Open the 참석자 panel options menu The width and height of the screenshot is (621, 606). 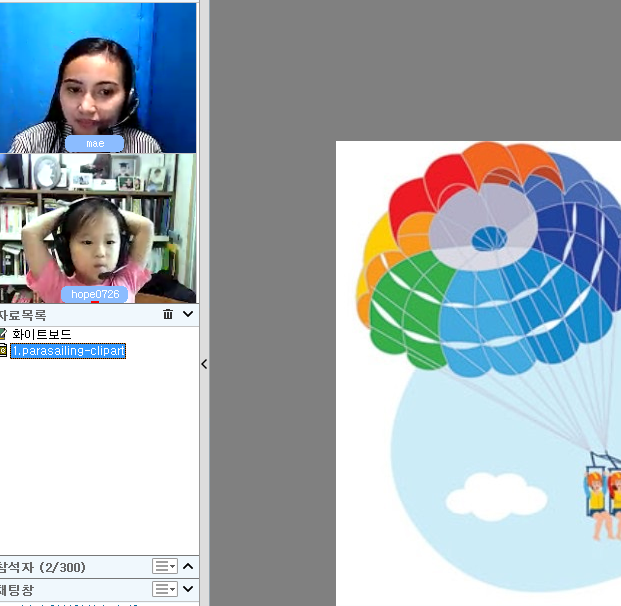[x=164, y=566]
